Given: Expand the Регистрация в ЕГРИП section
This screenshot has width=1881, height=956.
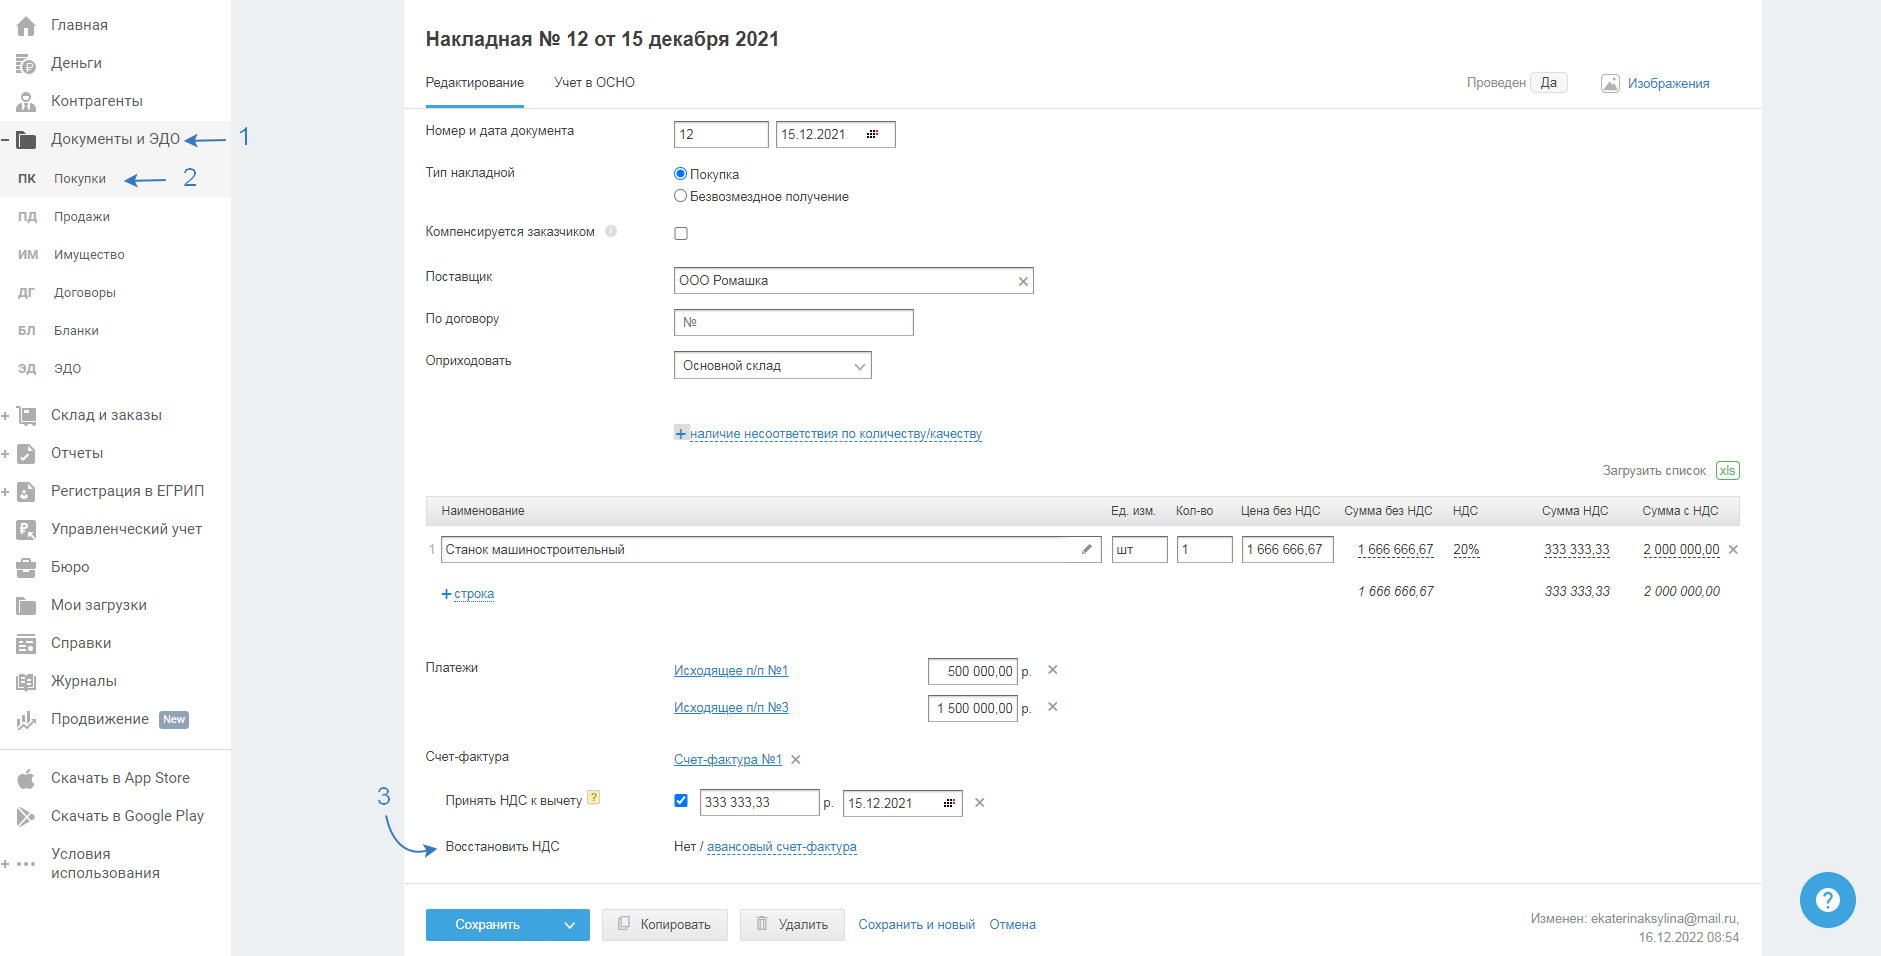Looking at the screenshot, I should (5, 492).
